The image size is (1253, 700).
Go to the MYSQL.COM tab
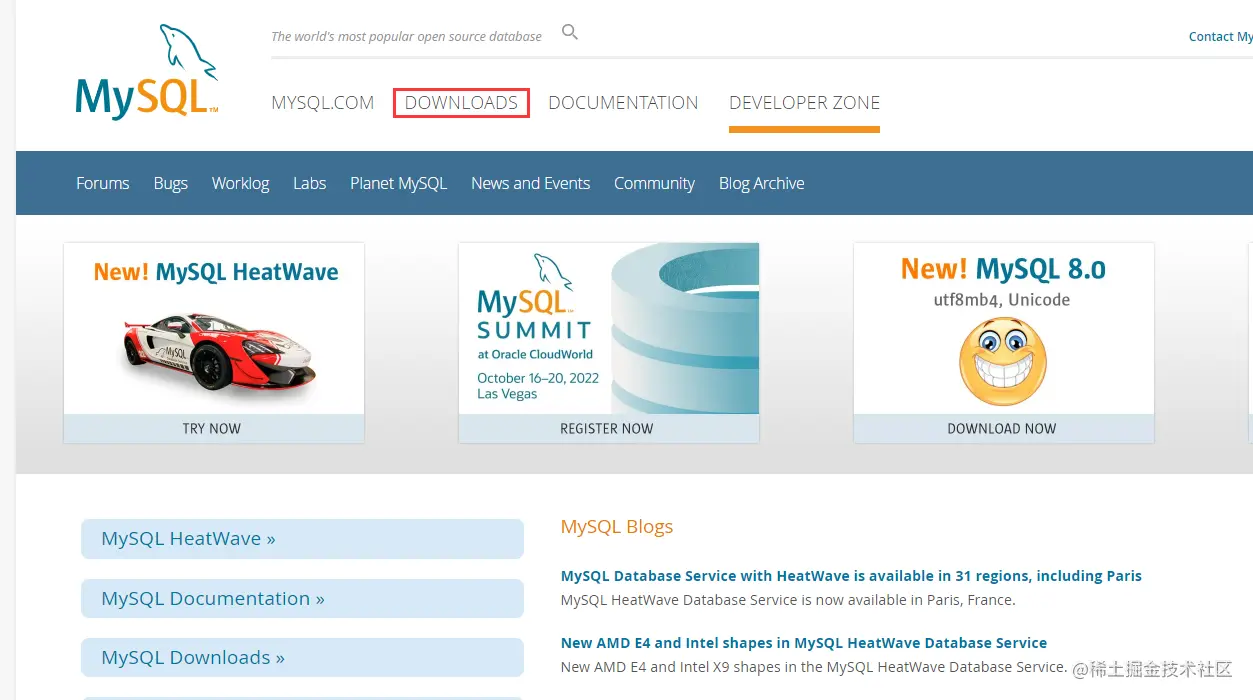pos(322,103)
